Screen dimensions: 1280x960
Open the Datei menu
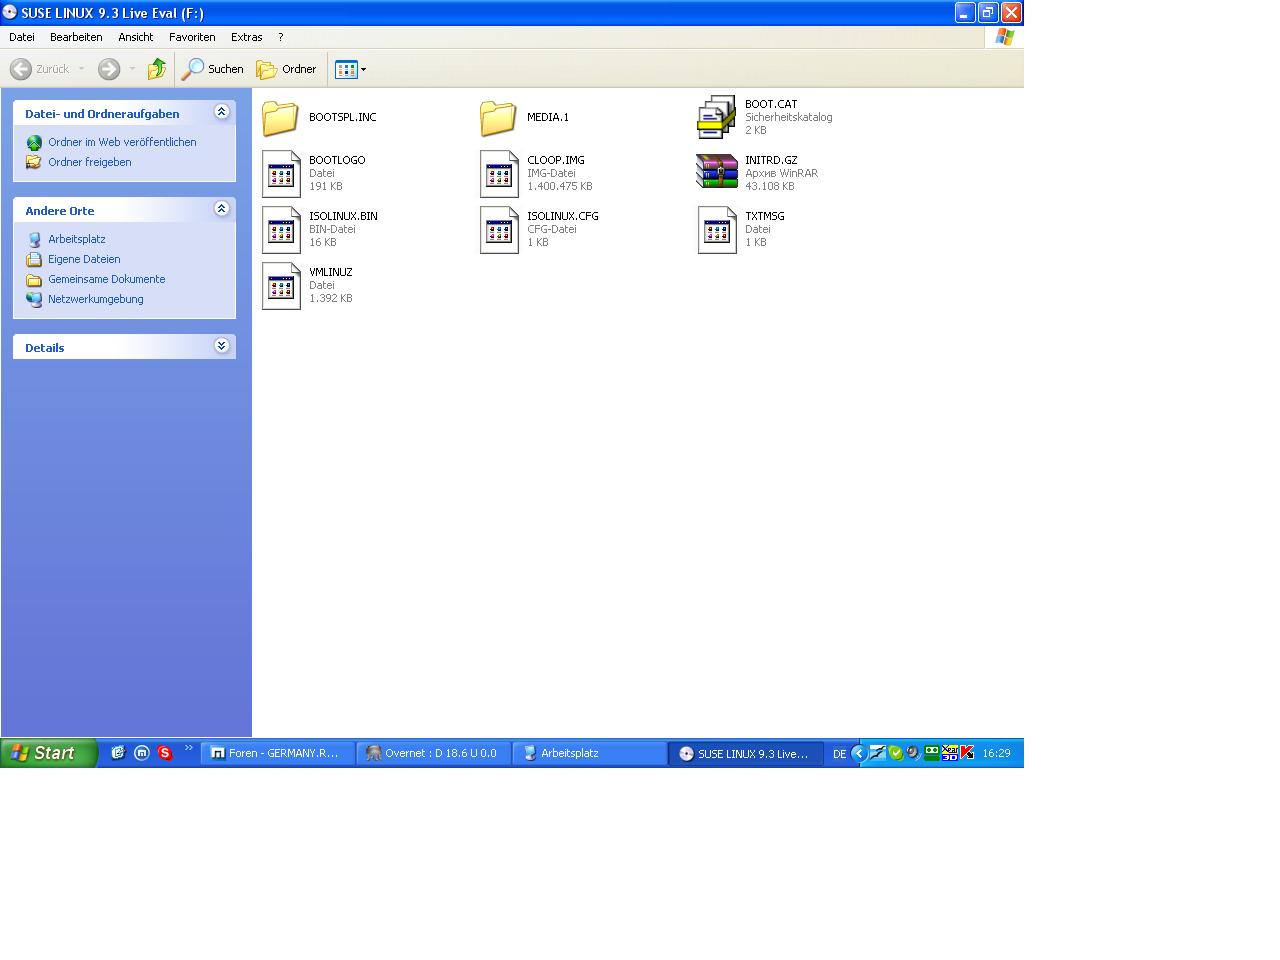[x=22, y=37]
